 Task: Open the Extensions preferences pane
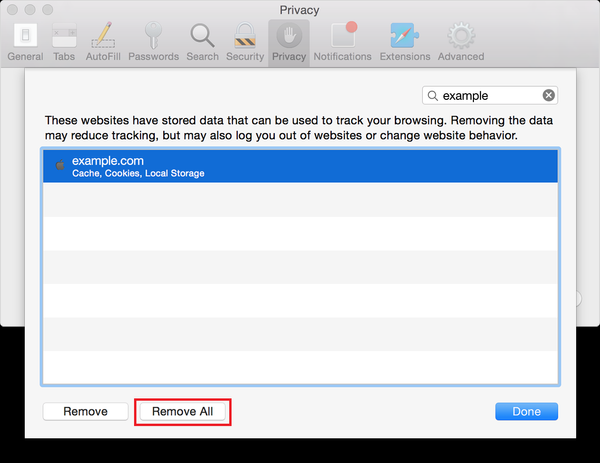tap(405, 41)
